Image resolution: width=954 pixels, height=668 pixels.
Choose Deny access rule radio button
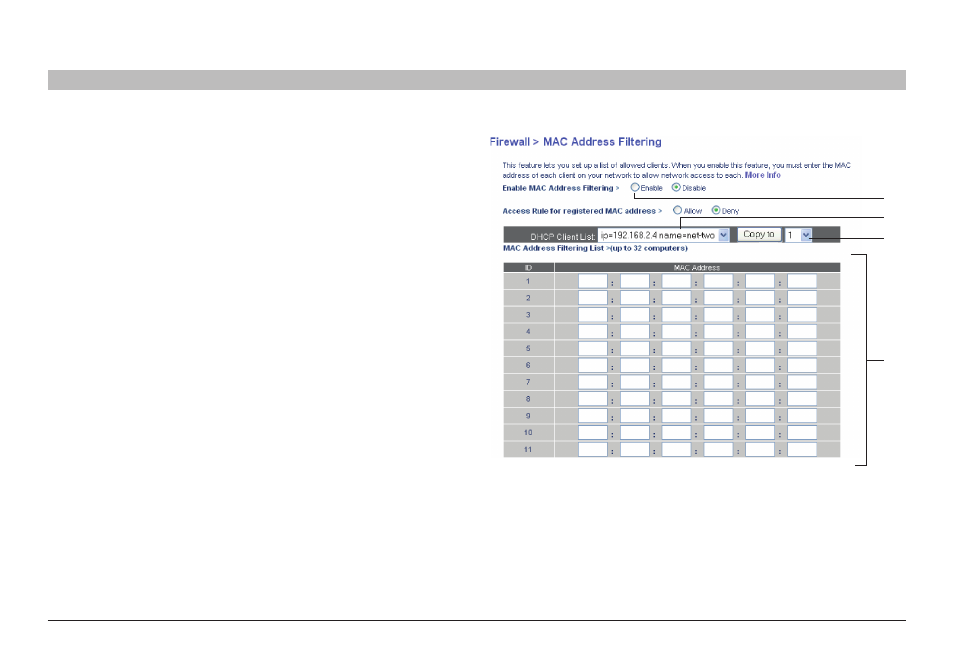click(x=716, y=210)
